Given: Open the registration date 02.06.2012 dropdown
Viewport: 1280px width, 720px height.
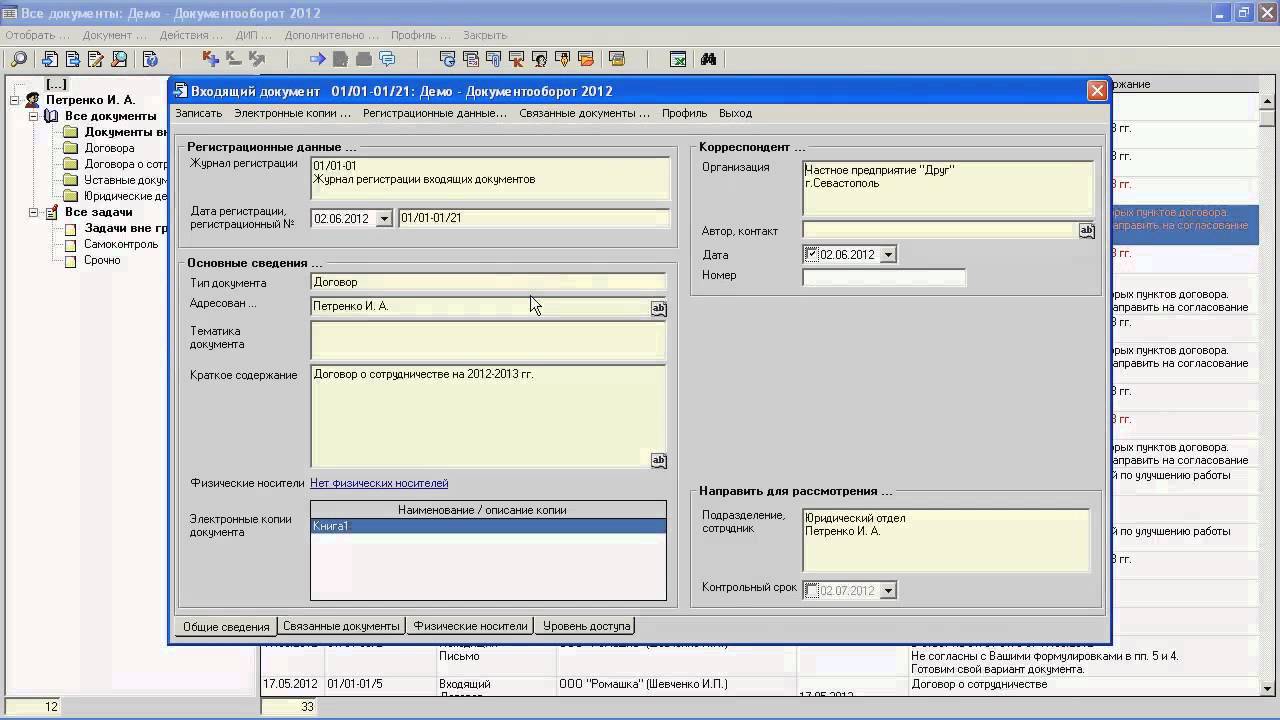Looking at the screenshot, I should point(384,218).
